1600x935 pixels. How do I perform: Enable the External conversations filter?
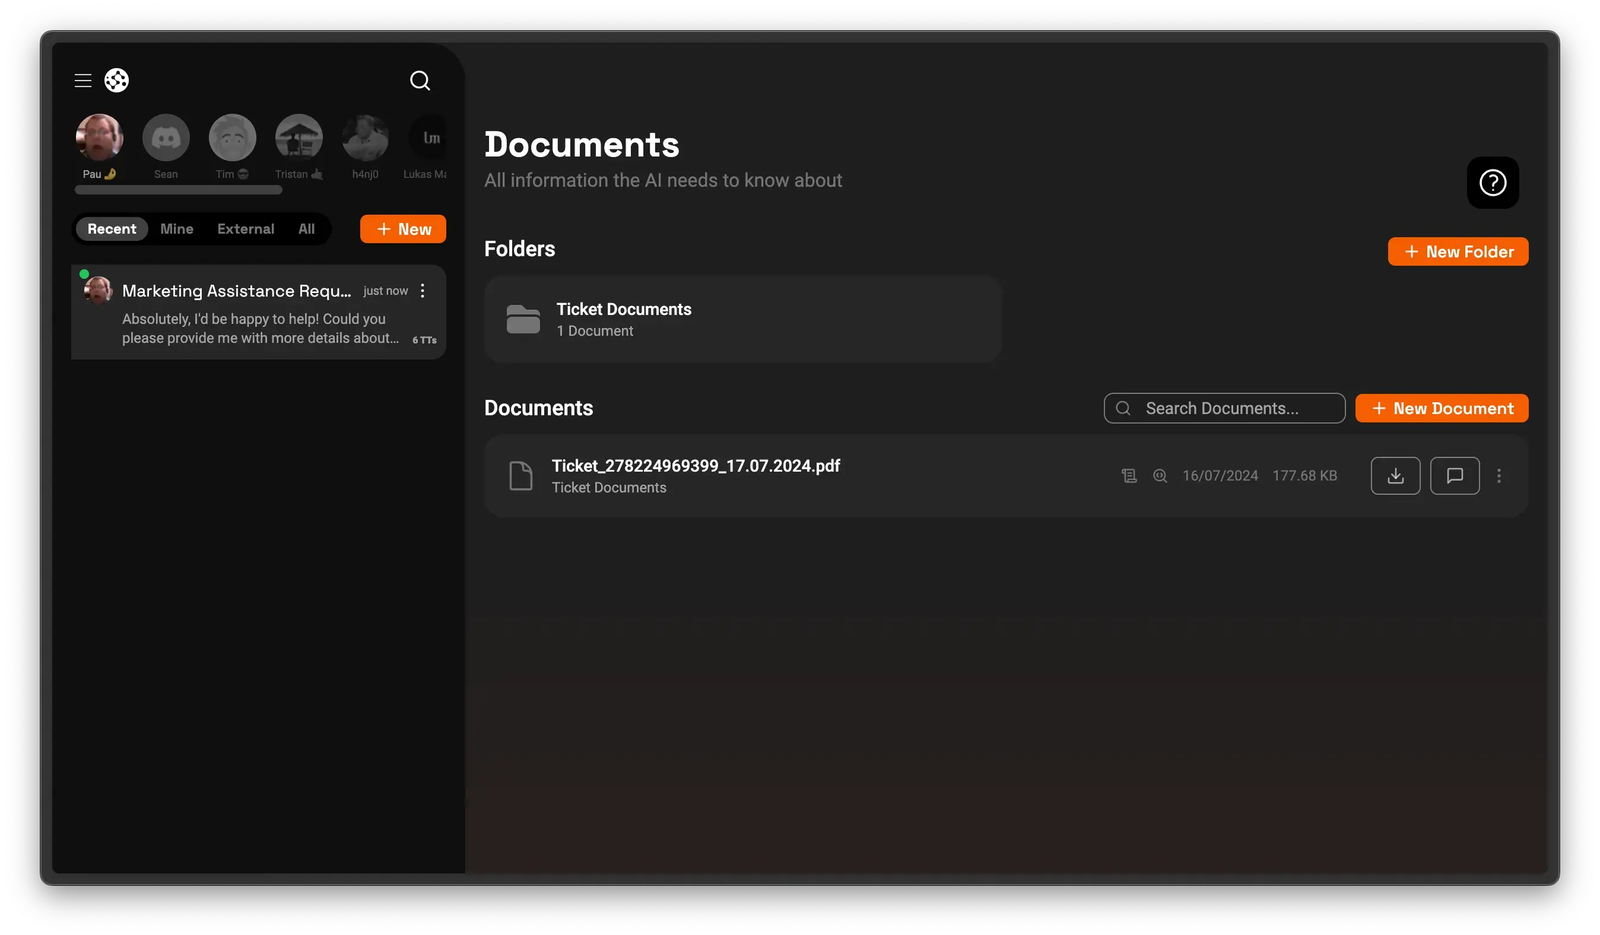click(245, 229)
